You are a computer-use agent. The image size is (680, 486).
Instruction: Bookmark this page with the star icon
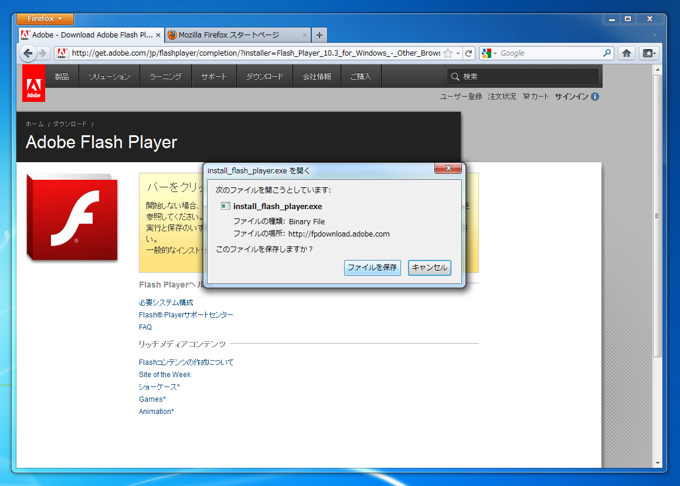tap(448, 53)
